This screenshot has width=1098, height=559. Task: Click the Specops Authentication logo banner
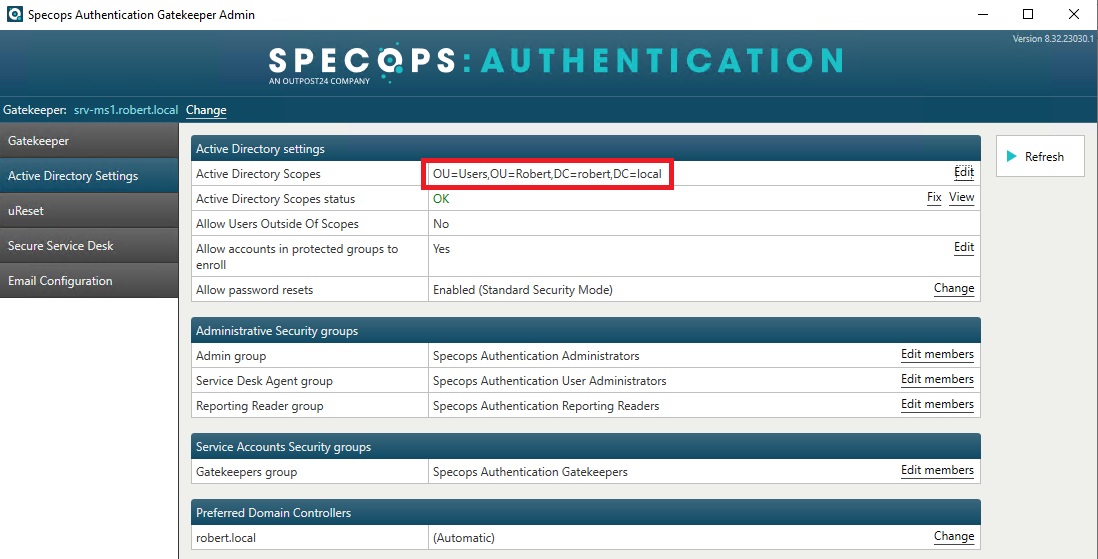coord(555,64)
